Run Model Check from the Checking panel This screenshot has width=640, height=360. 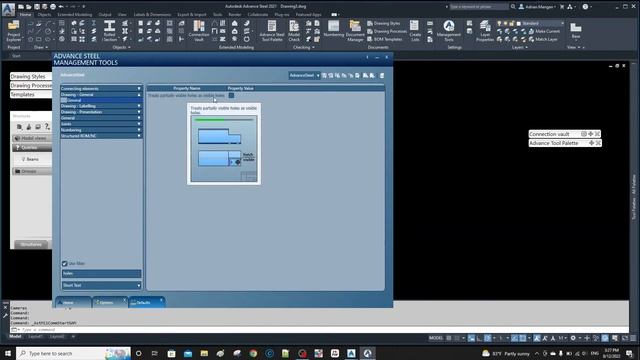point(294,31)
